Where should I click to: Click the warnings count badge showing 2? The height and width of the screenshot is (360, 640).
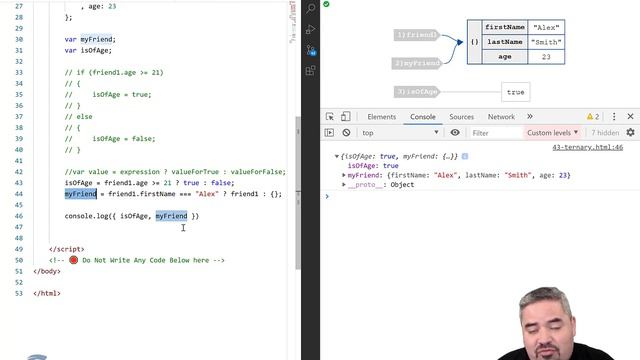[x=593, y=117]
